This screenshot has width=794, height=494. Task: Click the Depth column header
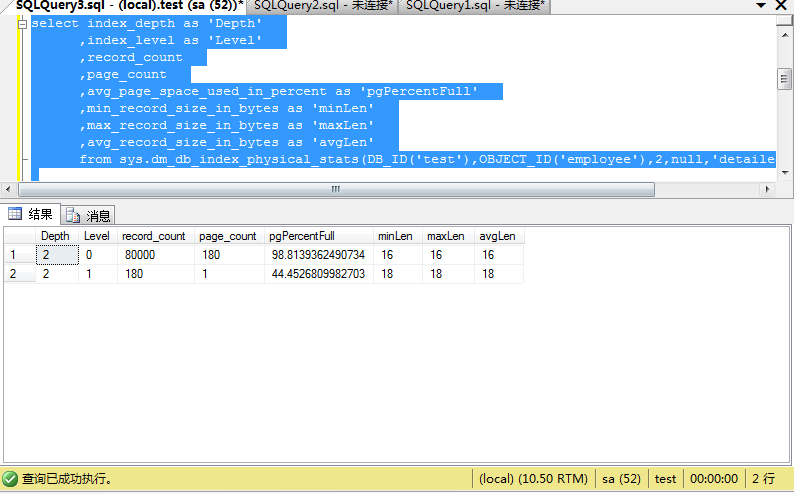pyautogui.click(x=56, y=236)
